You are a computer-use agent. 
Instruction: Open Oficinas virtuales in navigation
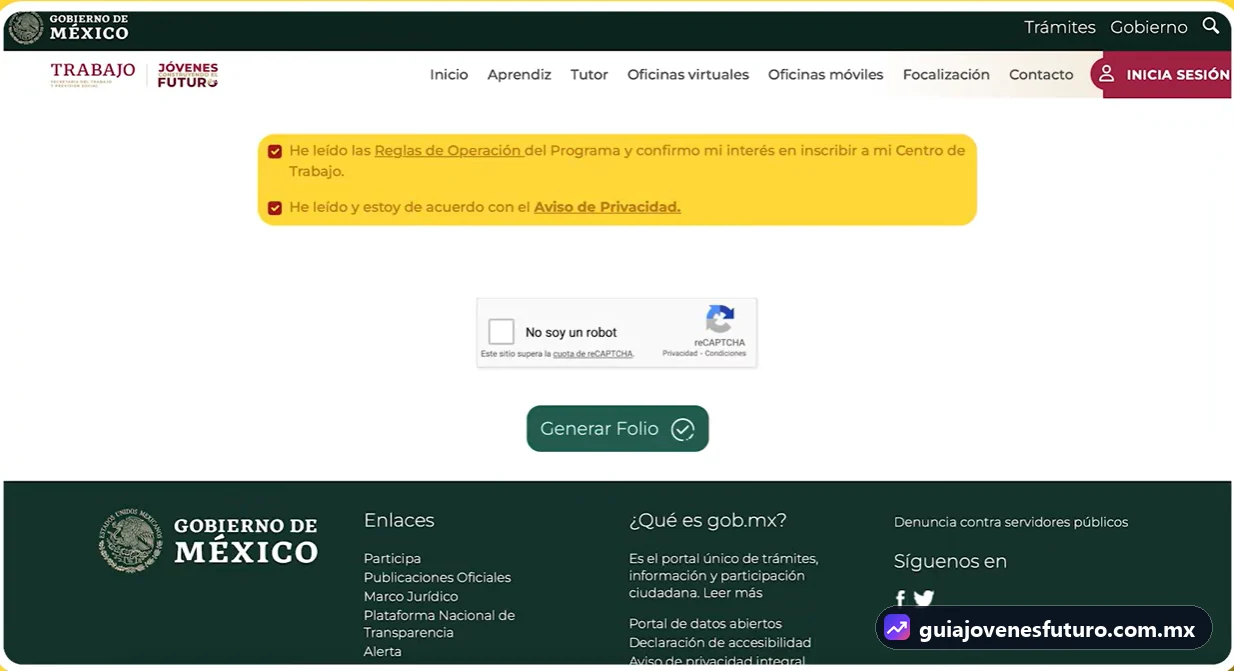pos(688,75)
